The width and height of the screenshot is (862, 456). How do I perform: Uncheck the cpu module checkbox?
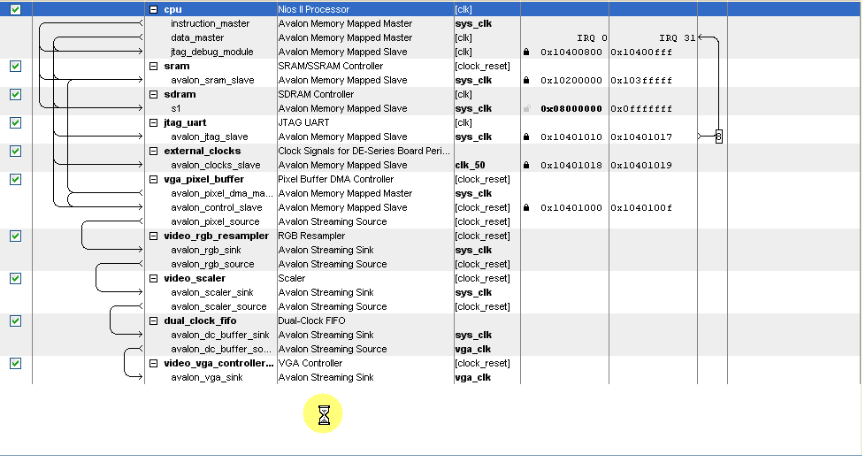15,9
